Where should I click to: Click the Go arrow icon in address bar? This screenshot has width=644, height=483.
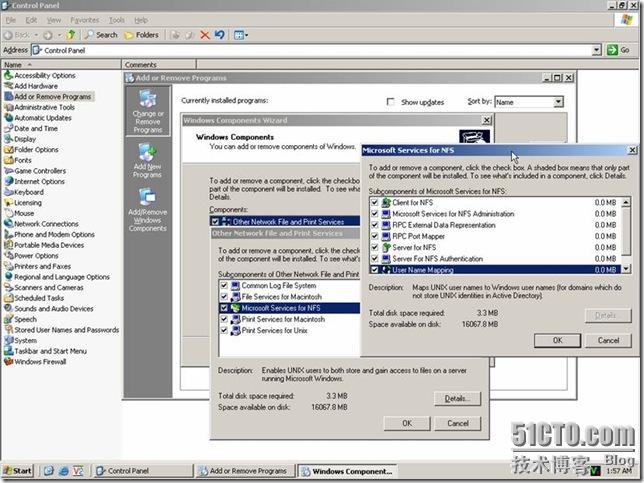tap(612, 50)
